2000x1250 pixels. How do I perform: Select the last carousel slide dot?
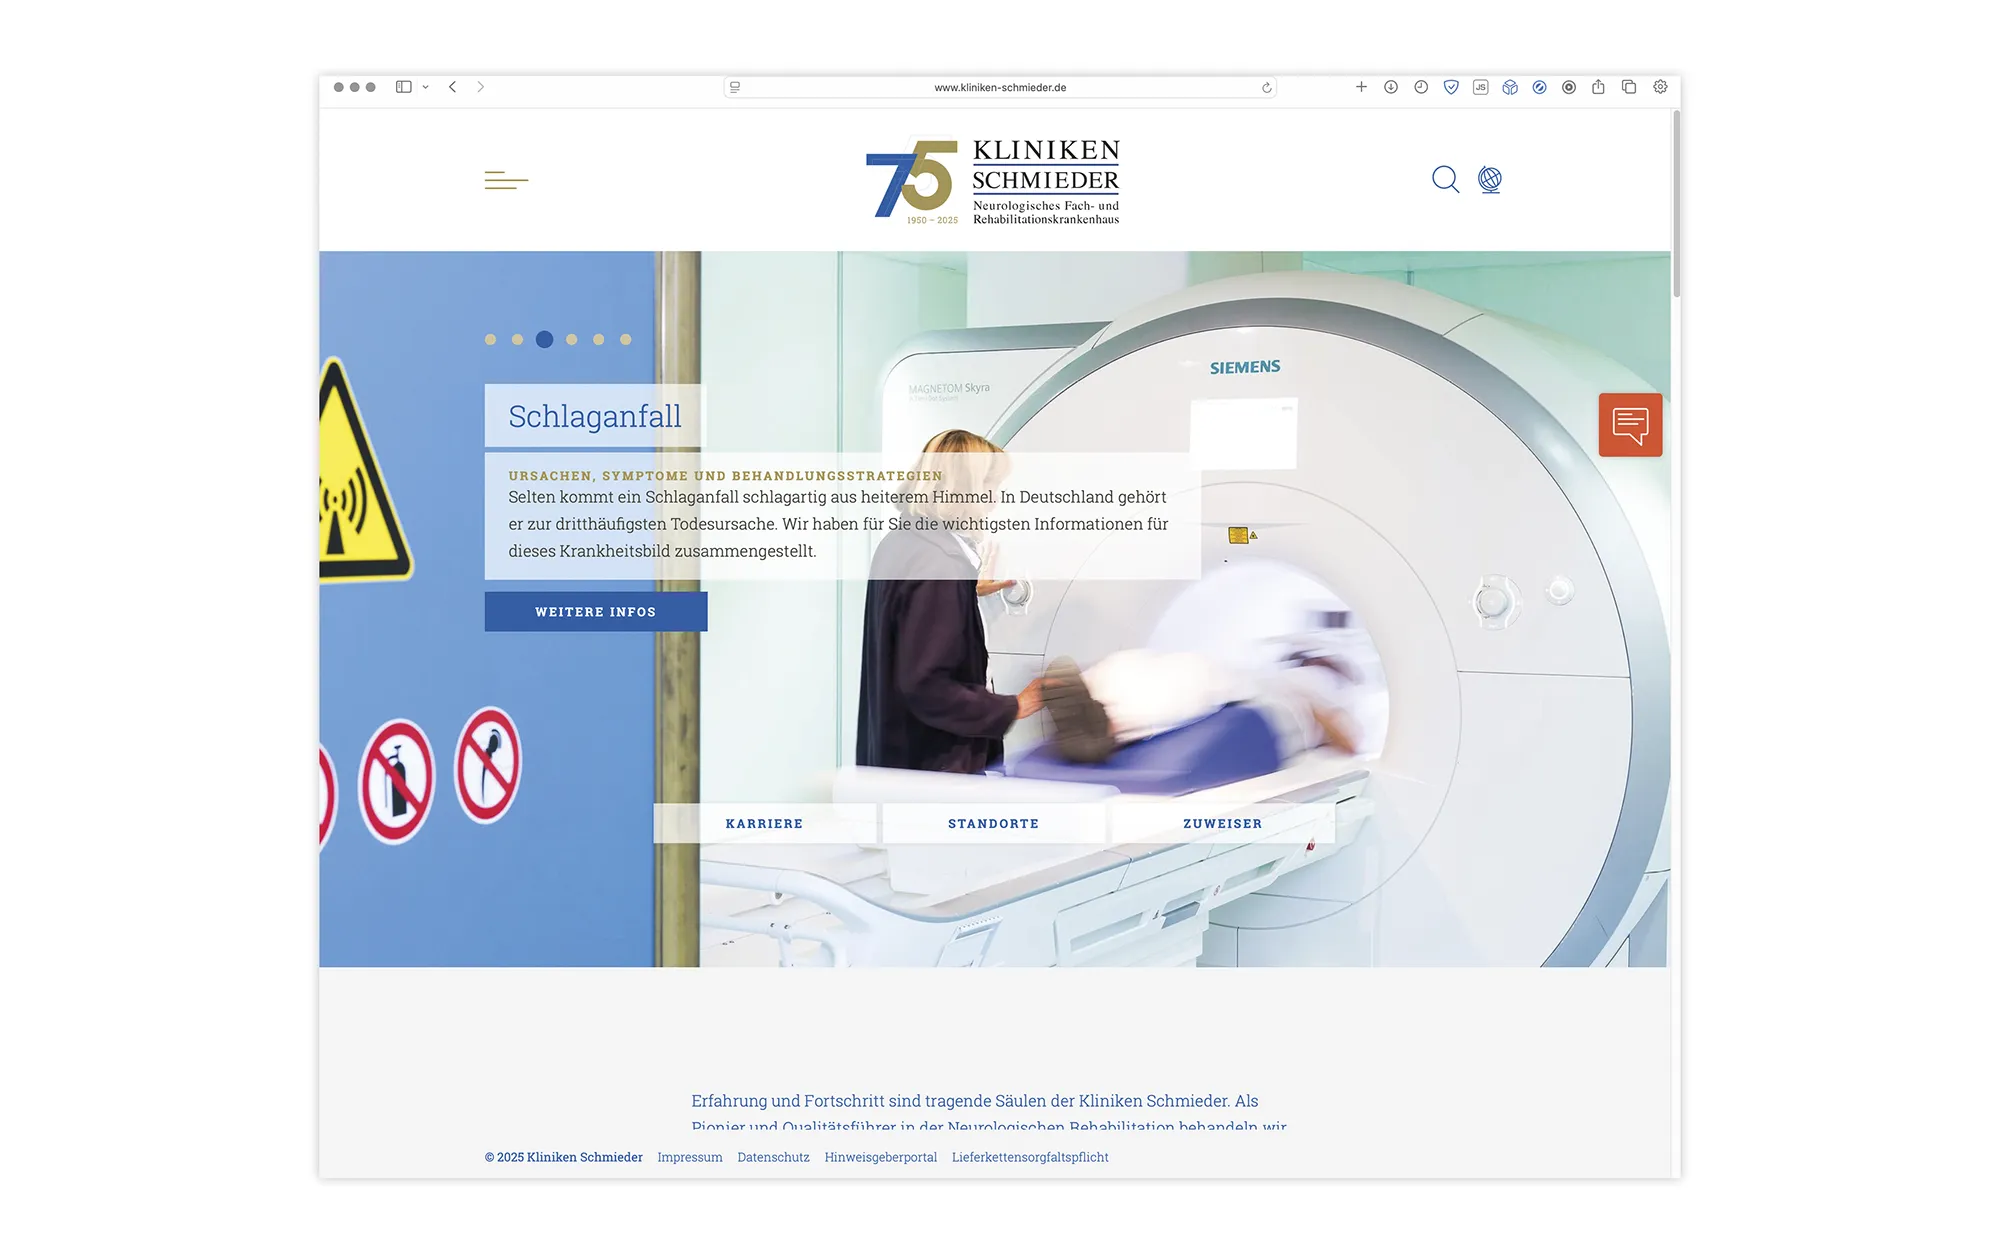point(626,340)
